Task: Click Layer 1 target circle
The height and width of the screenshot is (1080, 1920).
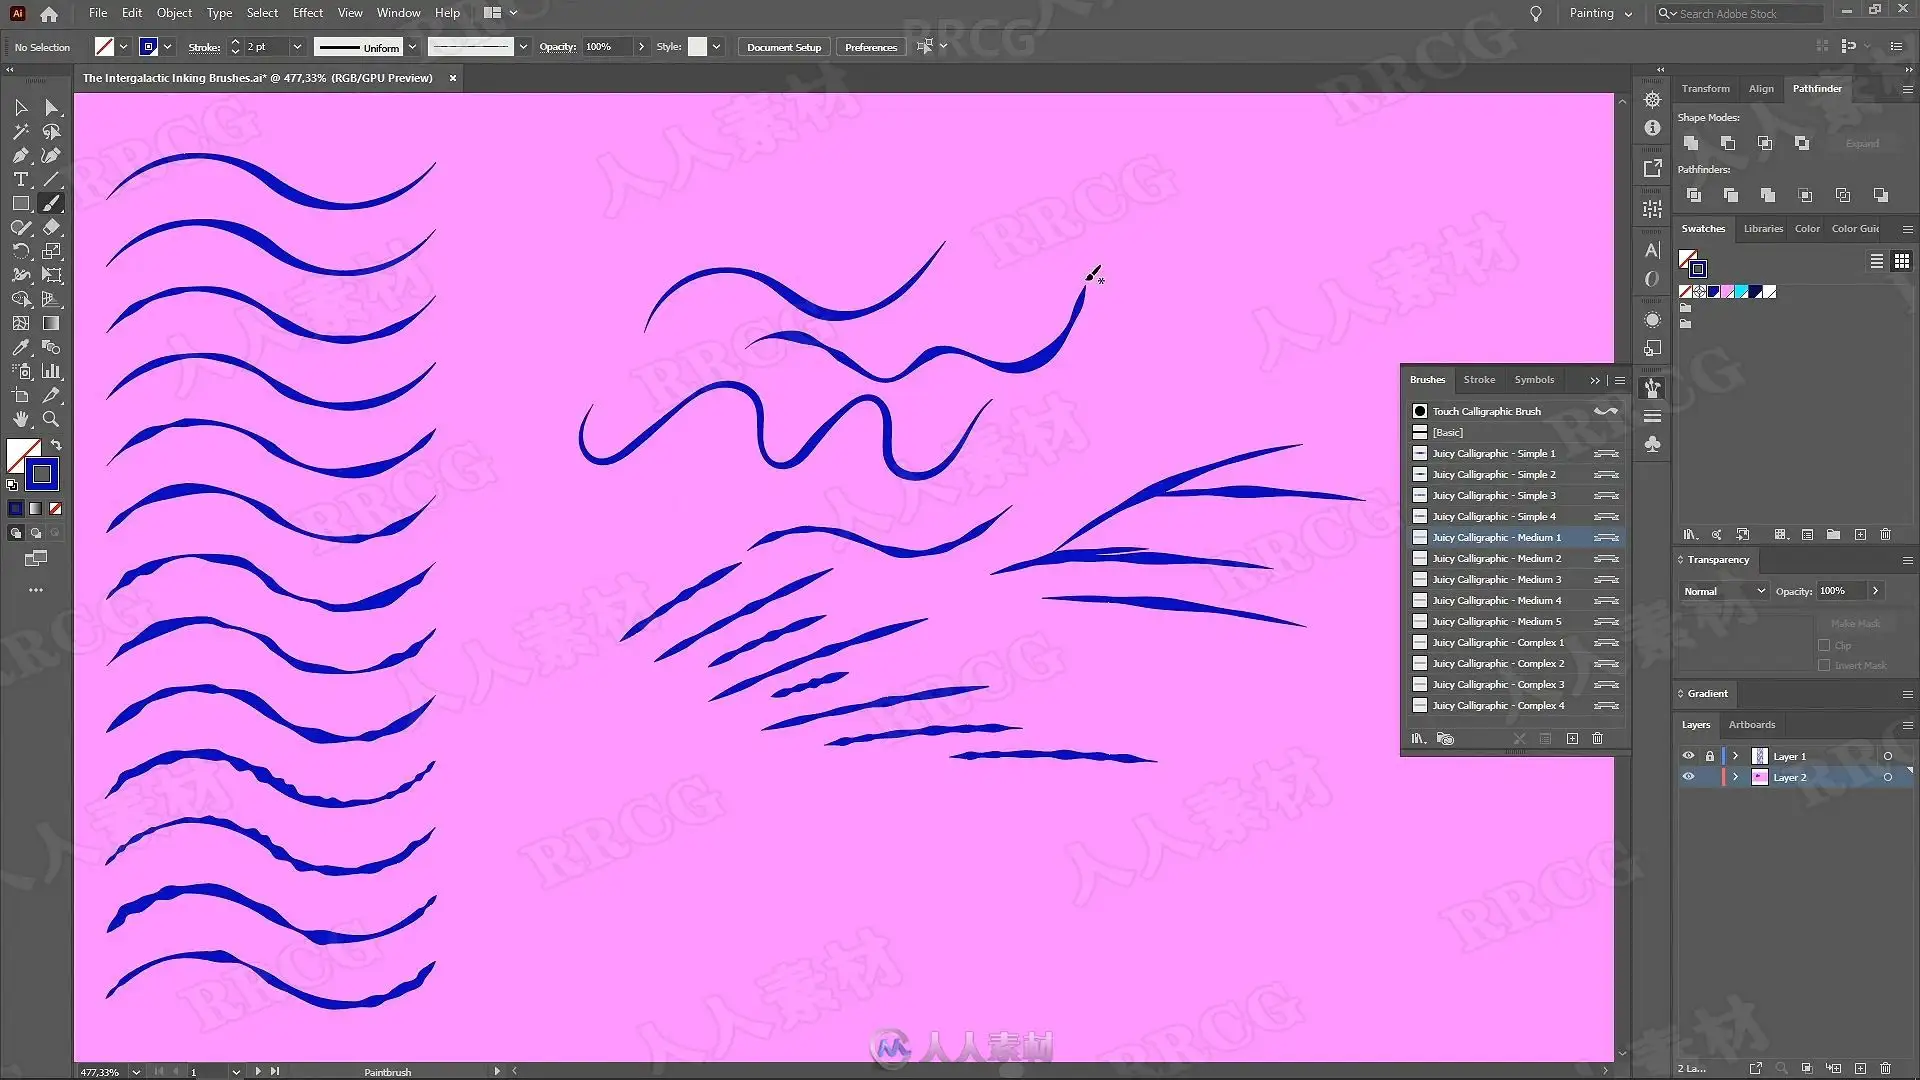Action: [1888, 756]
